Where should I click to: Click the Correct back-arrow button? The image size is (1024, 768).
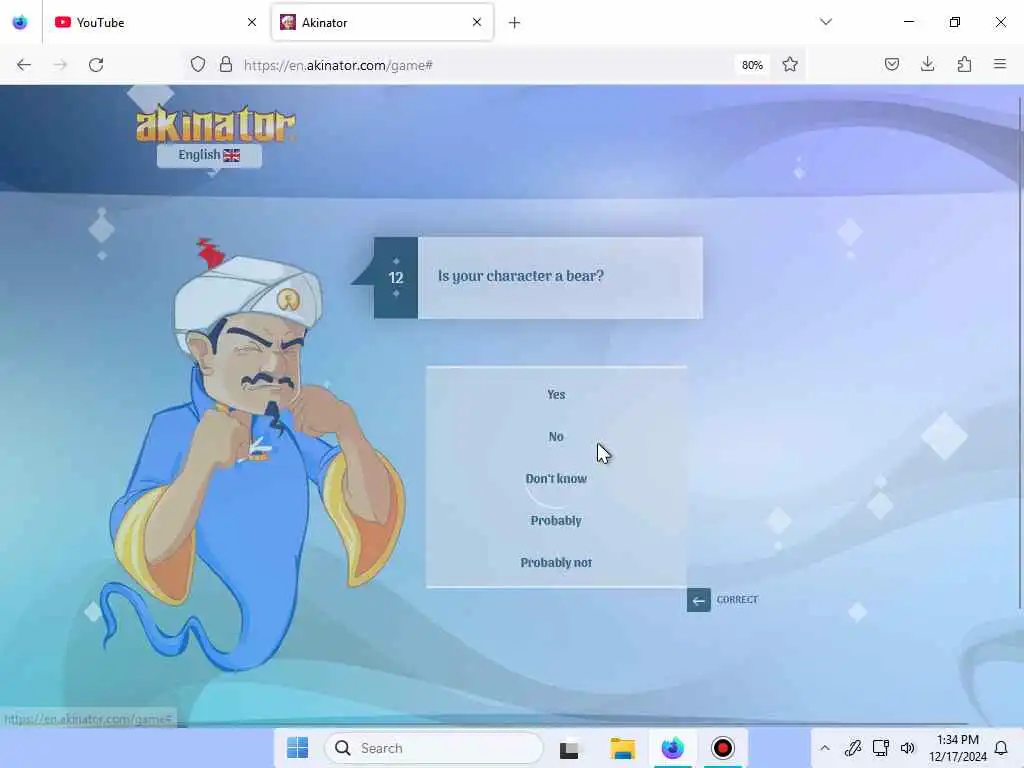[x=699, y=600]
